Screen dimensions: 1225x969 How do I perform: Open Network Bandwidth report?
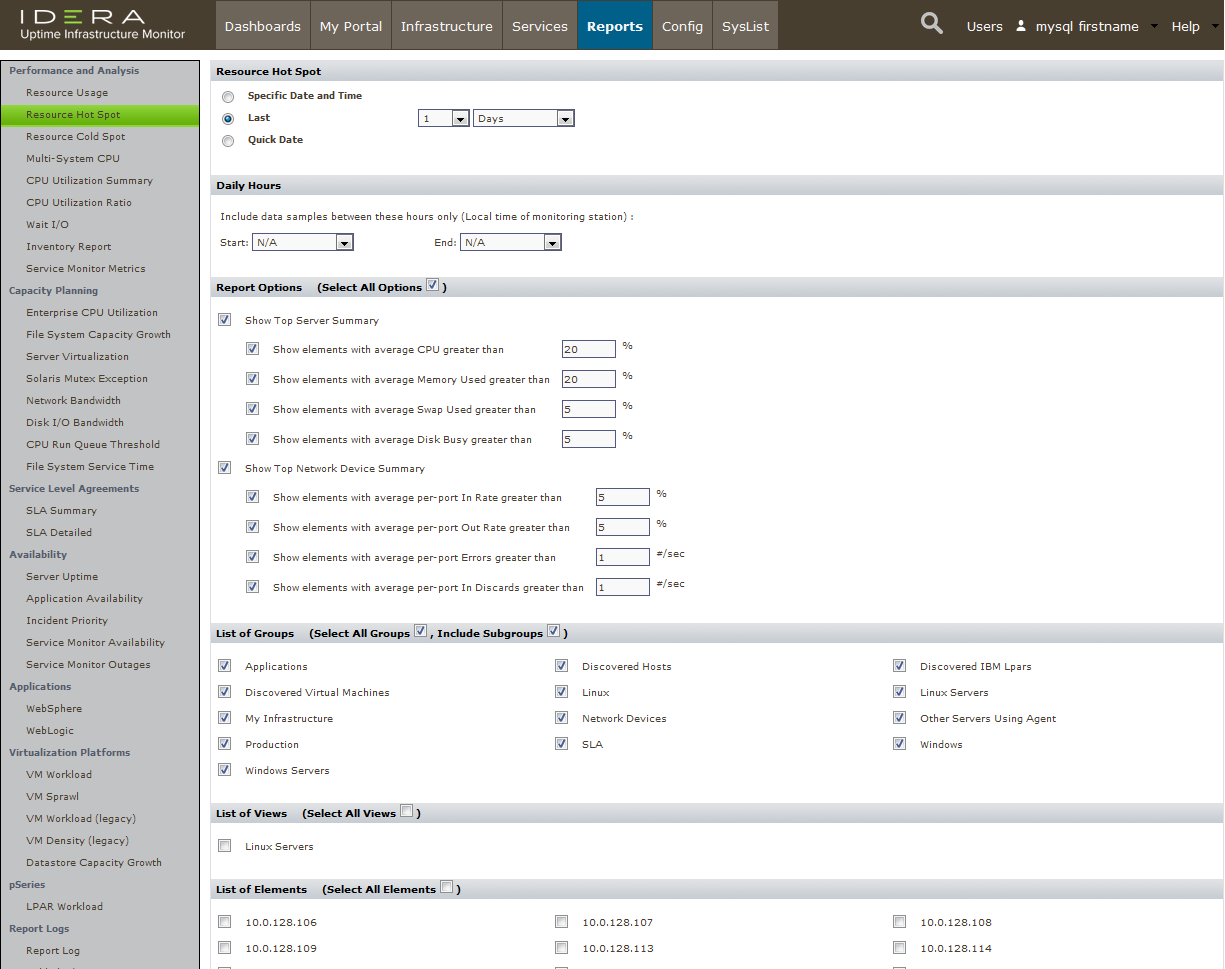coord(73,401)
